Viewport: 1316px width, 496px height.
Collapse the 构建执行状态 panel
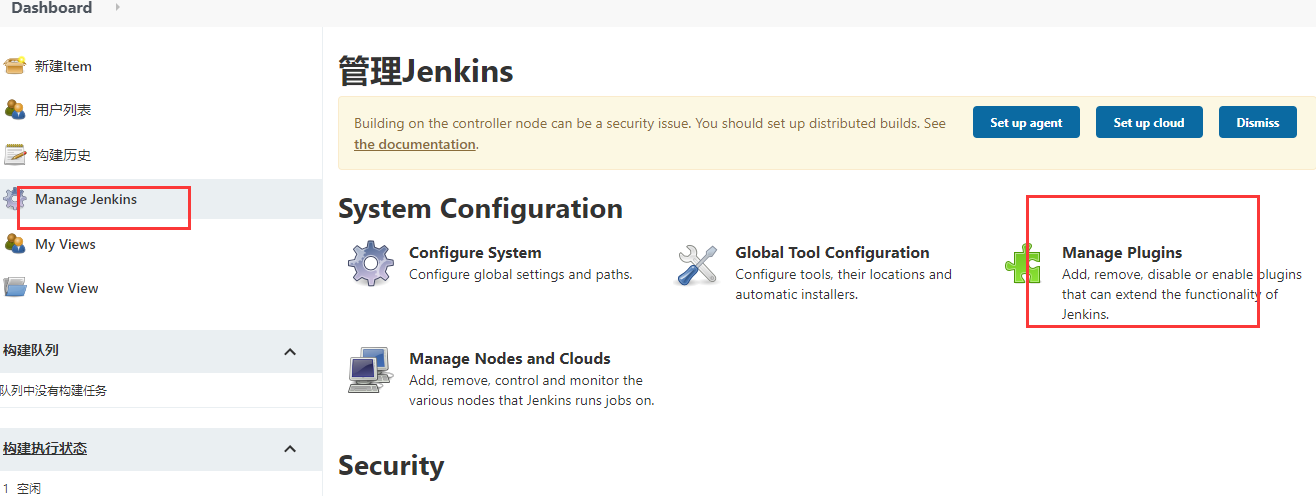pos(290,449)
